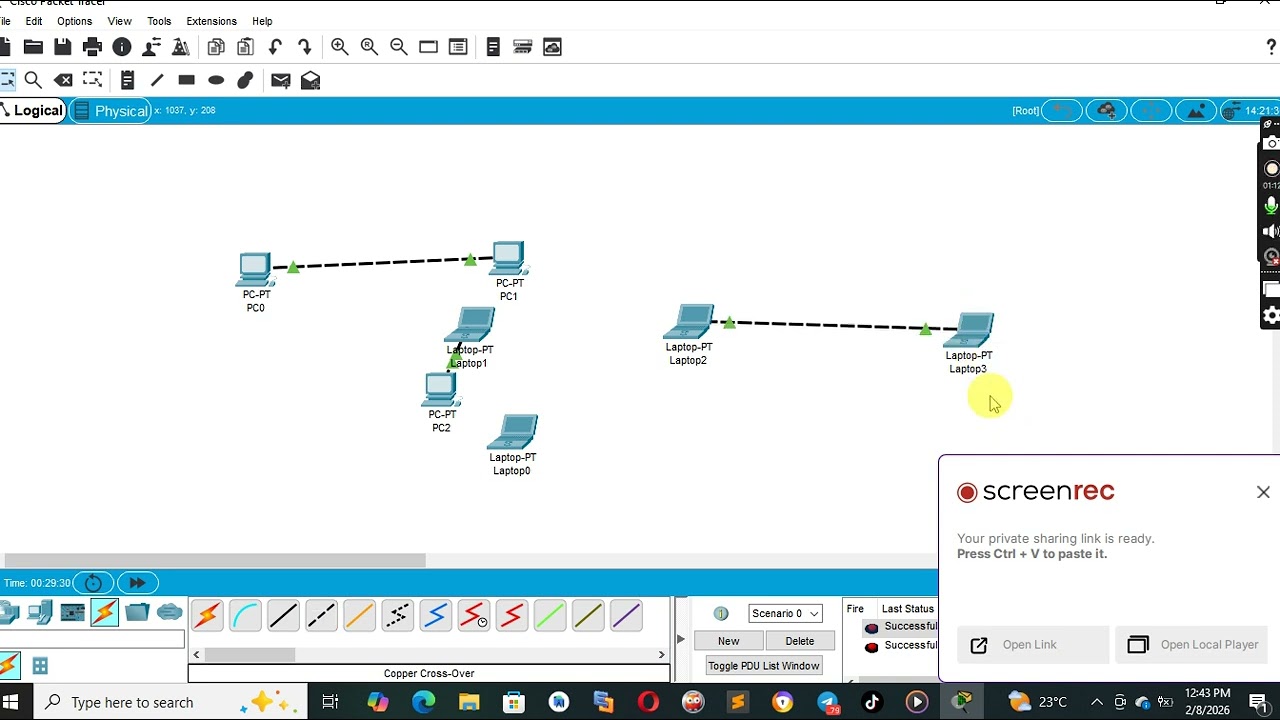Image resolution: width=1280 pixels, height=720 pixels.
Task: Zoom out of the workspace
Action: coord(398,47)
